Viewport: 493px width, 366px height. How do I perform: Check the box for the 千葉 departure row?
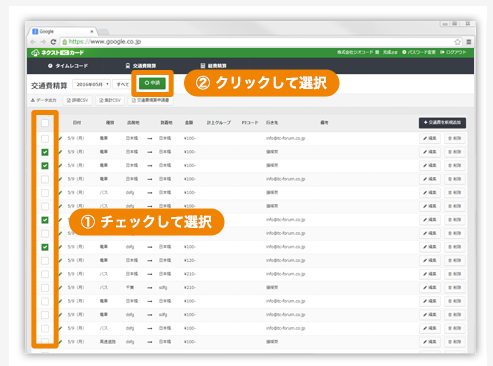[45, 288]
